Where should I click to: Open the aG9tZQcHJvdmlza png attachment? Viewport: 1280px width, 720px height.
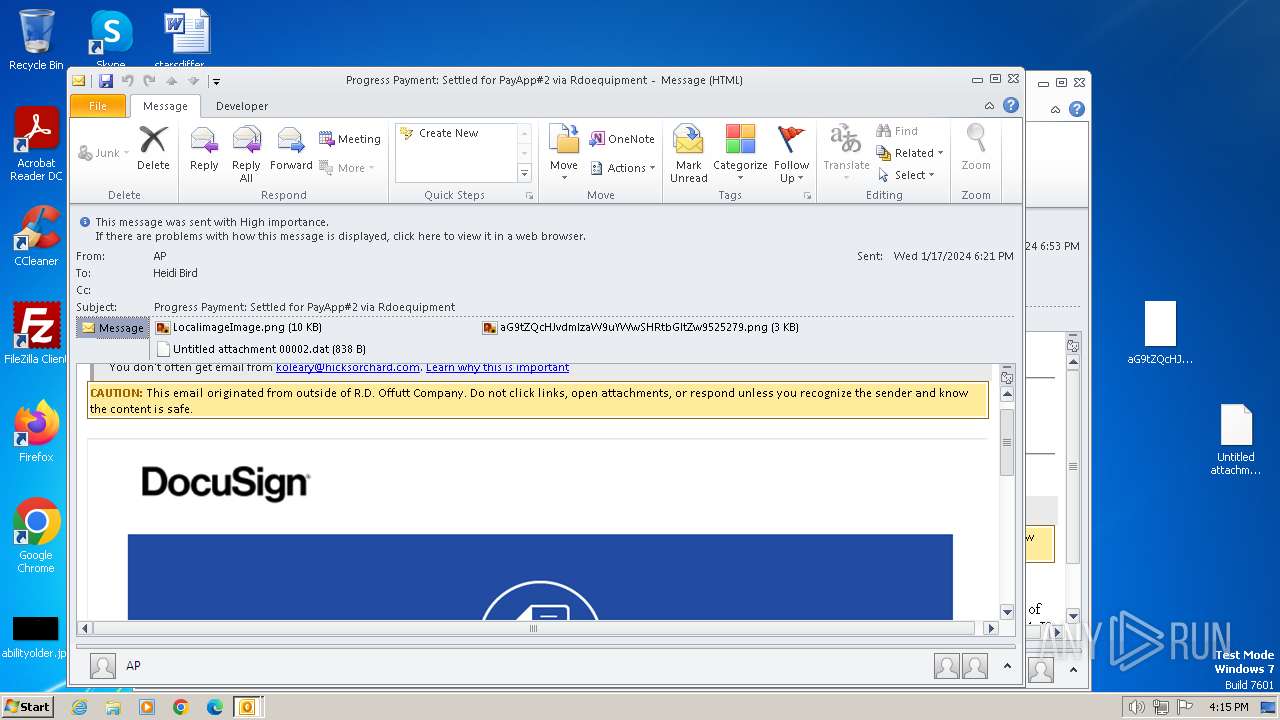tap(640, 327)
